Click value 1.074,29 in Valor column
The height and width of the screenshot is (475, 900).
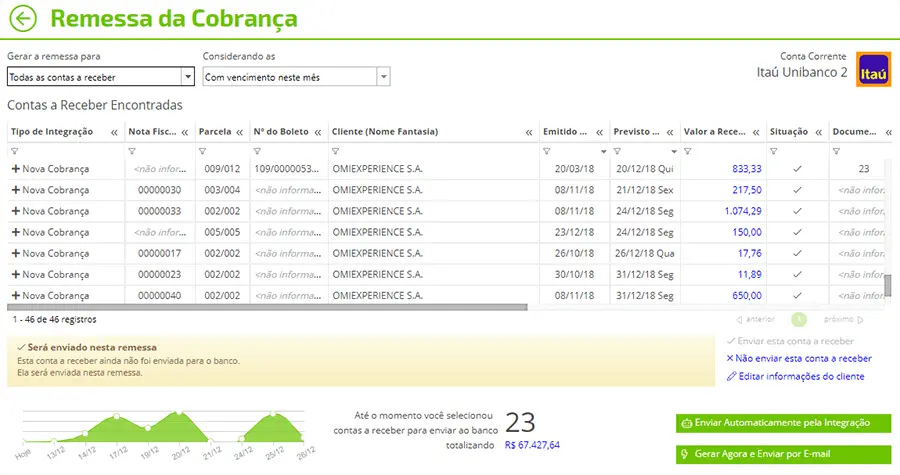[x=743, y=211]
